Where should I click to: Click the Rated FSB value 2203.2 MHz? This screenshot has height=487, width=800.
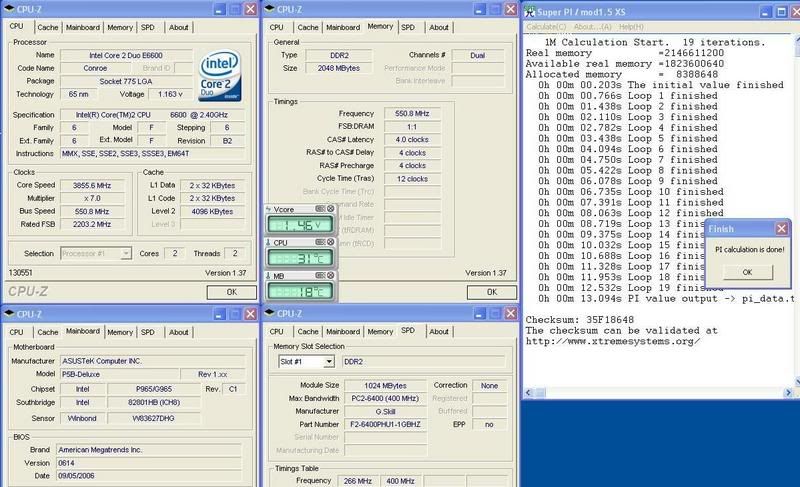click(x=92, y=224)
